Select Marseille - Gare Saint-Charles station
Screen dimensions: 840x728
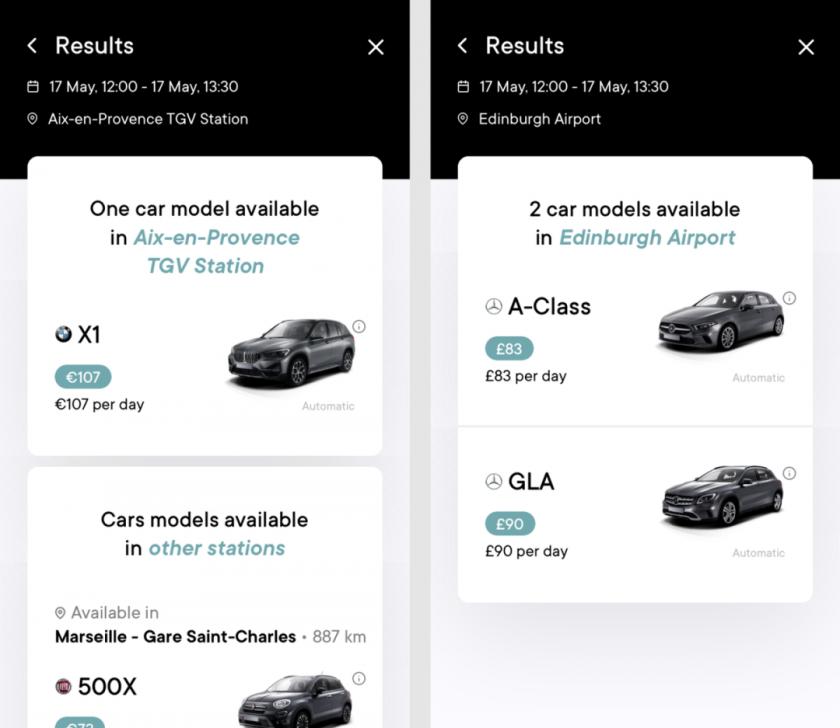point(175,636)
